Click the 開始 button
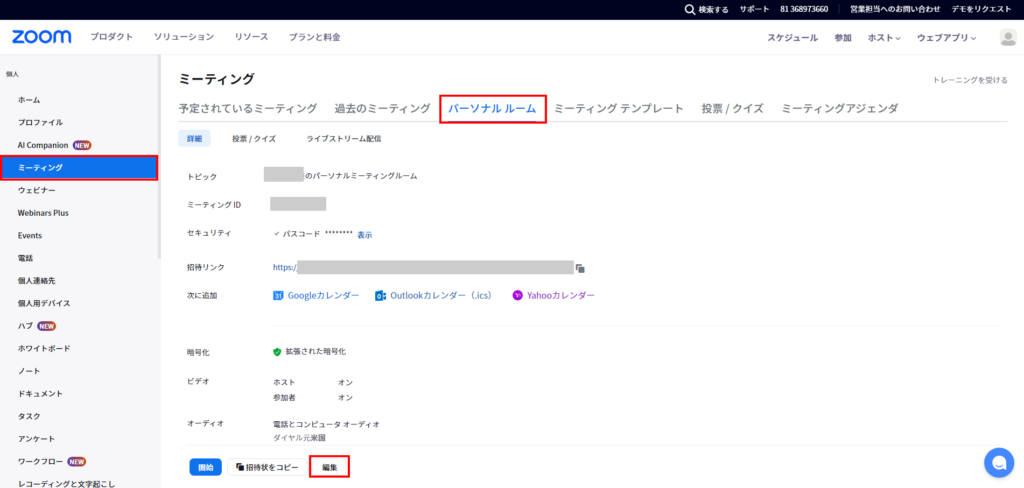 point(205,467)
